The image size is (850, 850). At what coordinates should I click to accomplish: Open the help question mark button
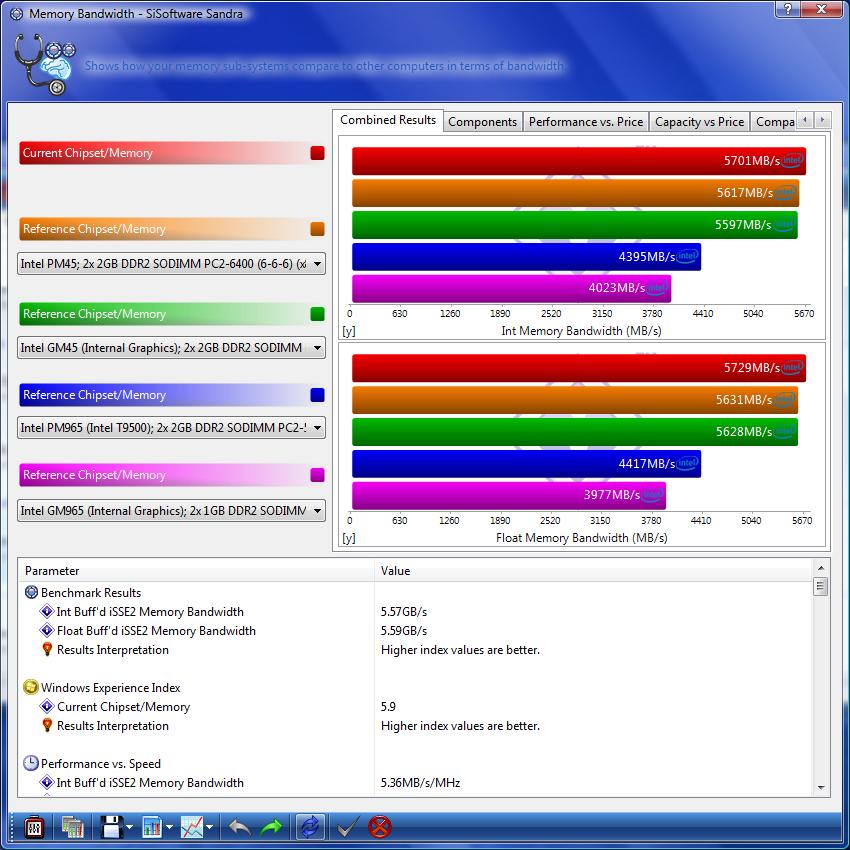point(787,8)
